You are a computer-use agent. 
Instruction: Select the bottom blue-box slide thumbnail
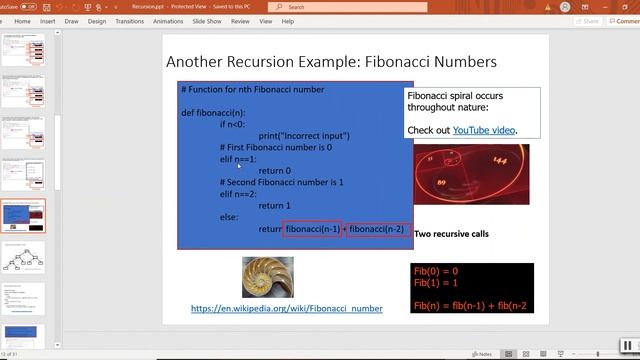pos(23,336)
